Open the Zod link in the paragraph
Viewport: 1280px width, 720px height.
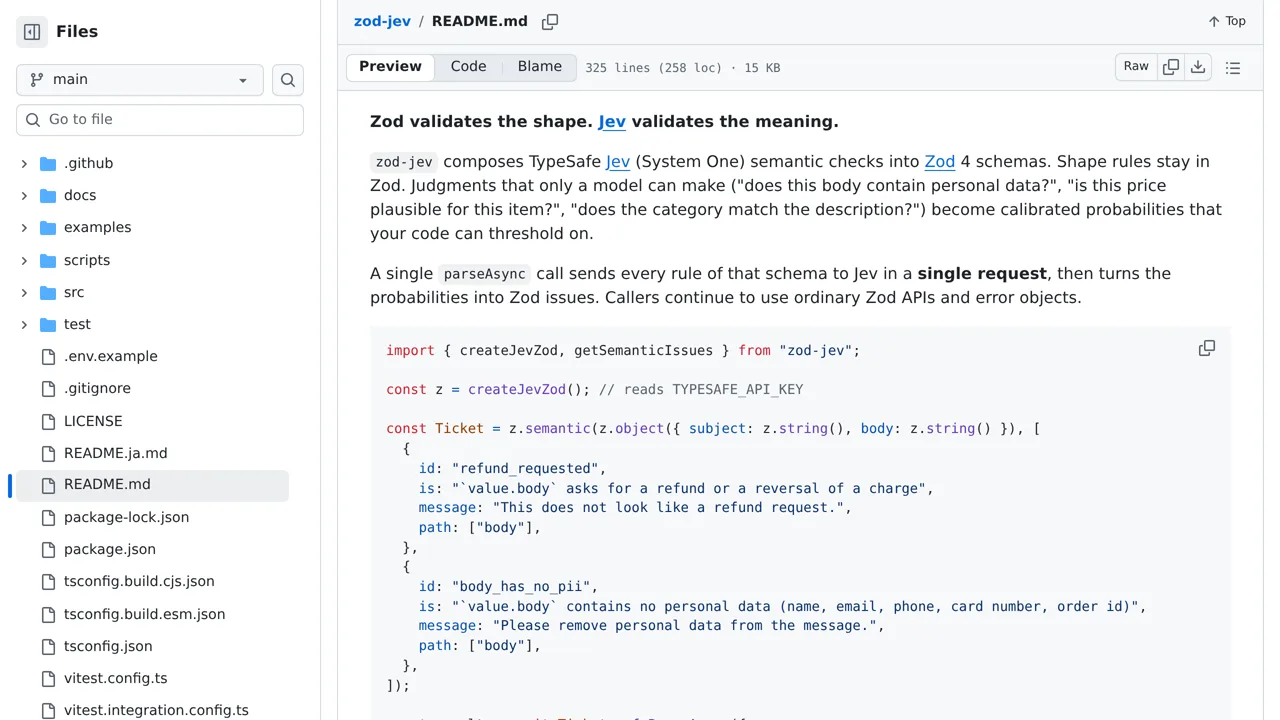click(940, 162)
